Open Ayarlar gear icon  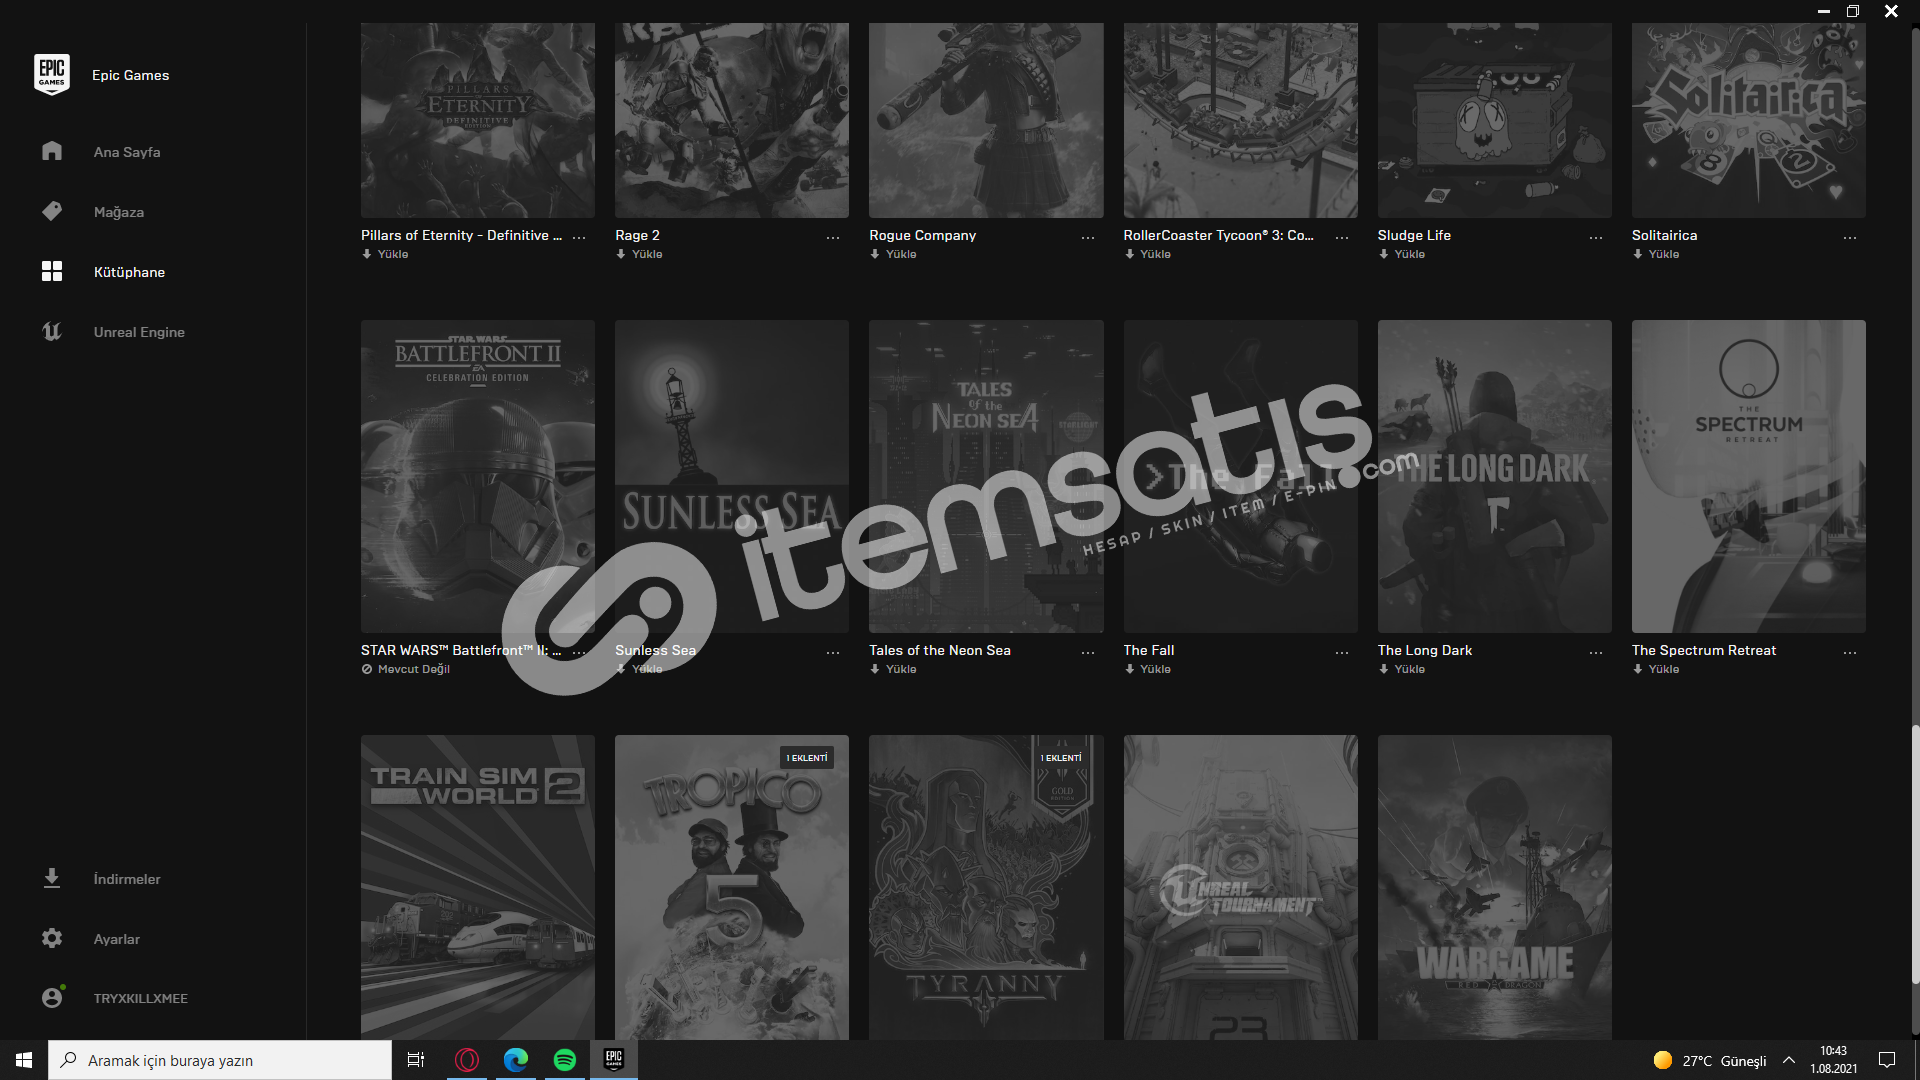52,938
